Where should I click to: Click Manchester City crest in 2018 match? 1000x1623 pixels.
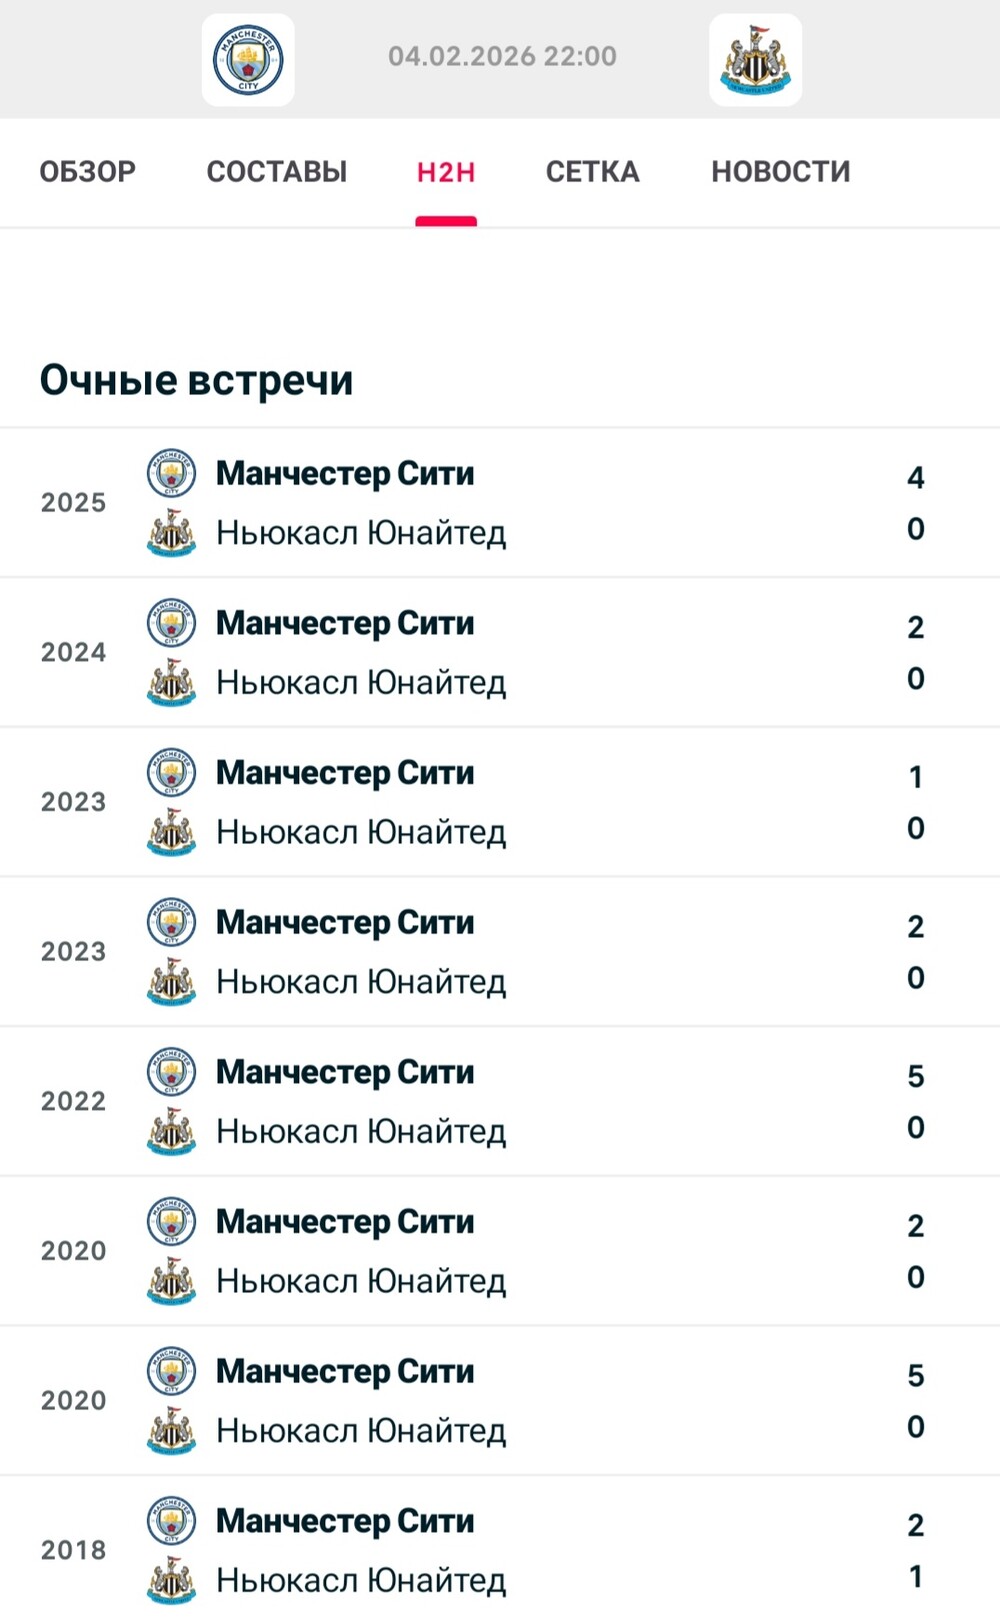(171, 1521)
